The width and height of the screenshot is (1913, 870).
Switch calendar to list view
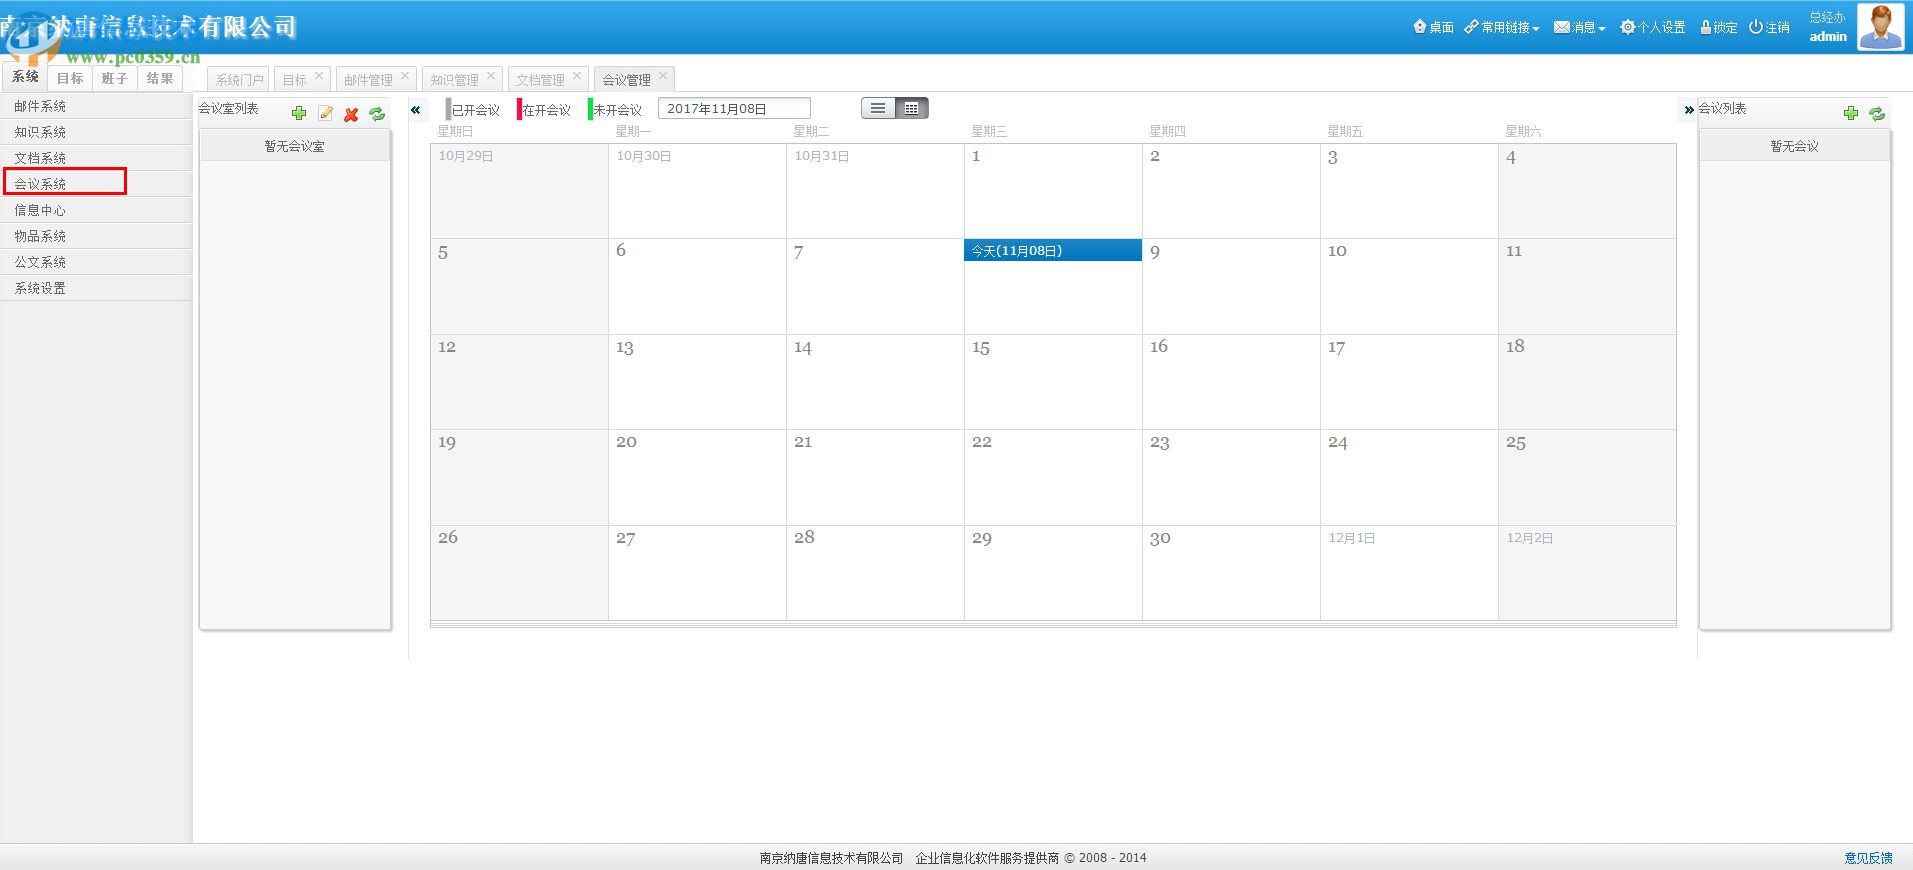tap(878, 108)
